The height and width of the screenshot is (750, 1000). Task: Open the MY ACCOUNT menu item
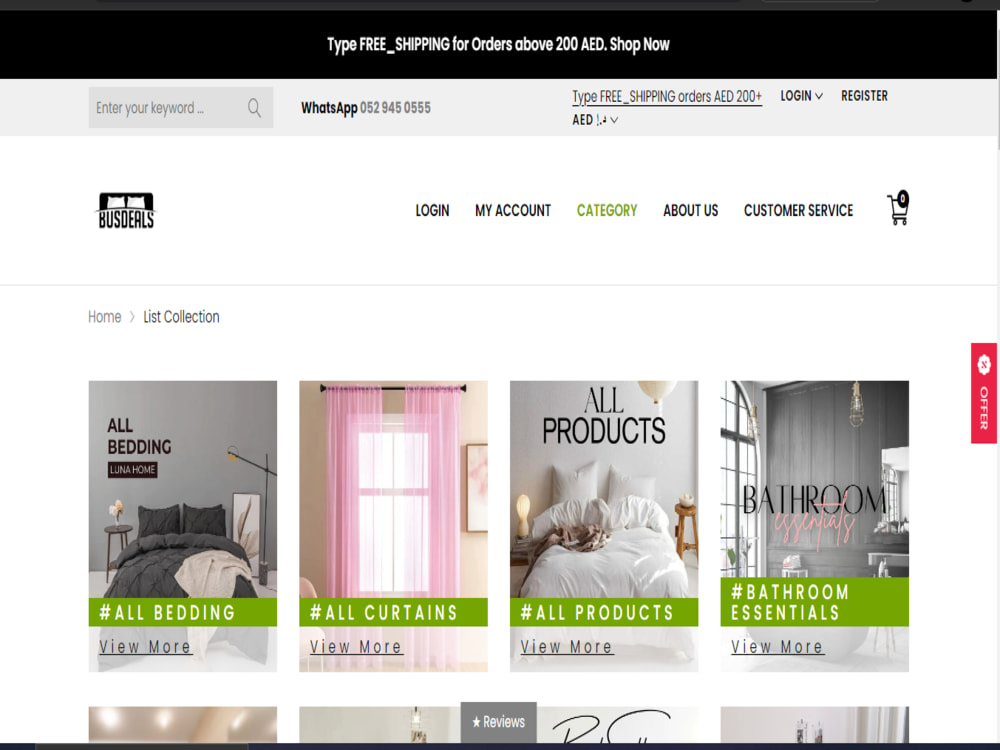point(513,210)
